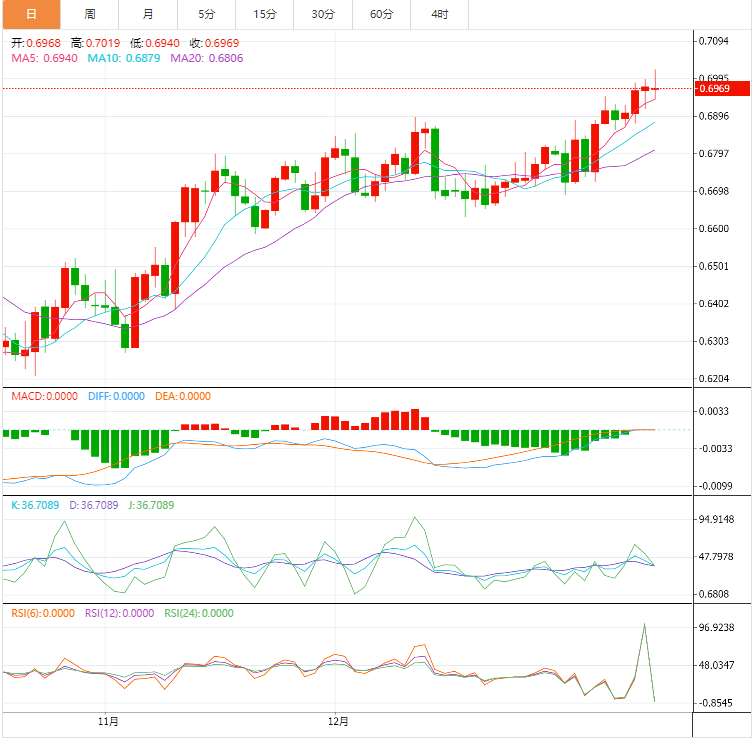Image resolution: width=754 pixels, height=743 pixels.
Task: Click the MACD: 0.0000 indicator label
Action: 44,396
